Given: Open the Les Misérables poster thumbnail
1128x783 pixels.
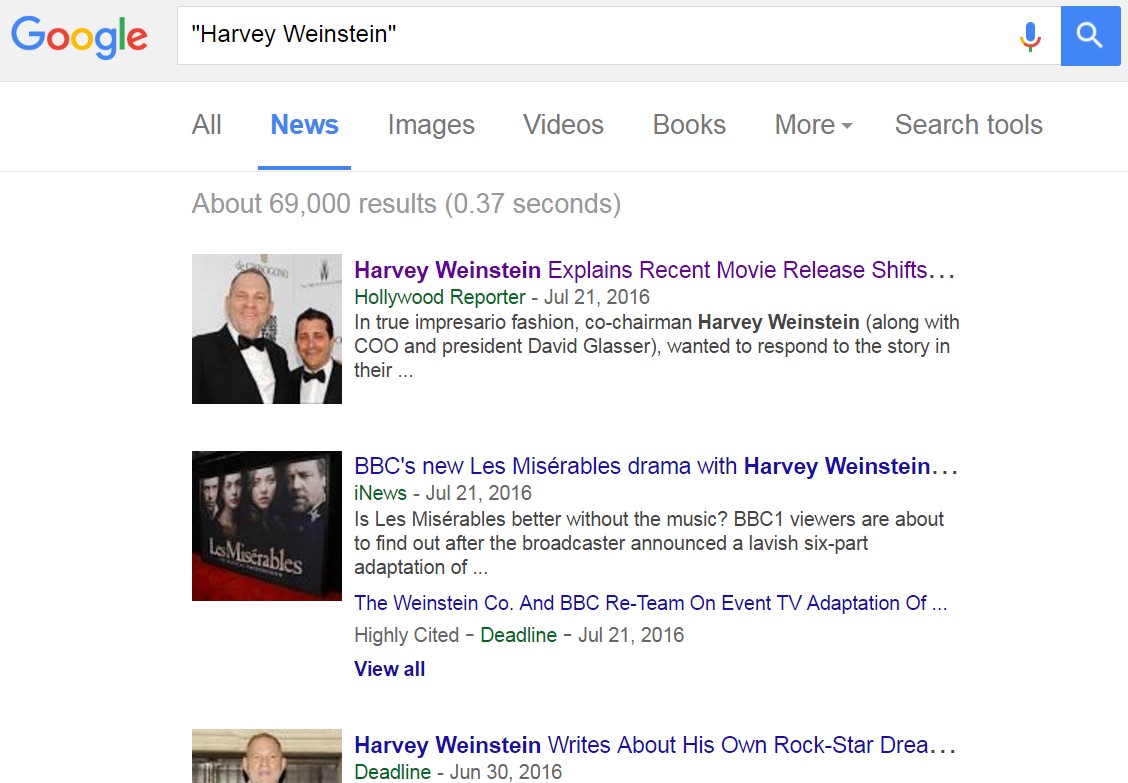Looking at the screenshot, I should click(x=267, y=526).
